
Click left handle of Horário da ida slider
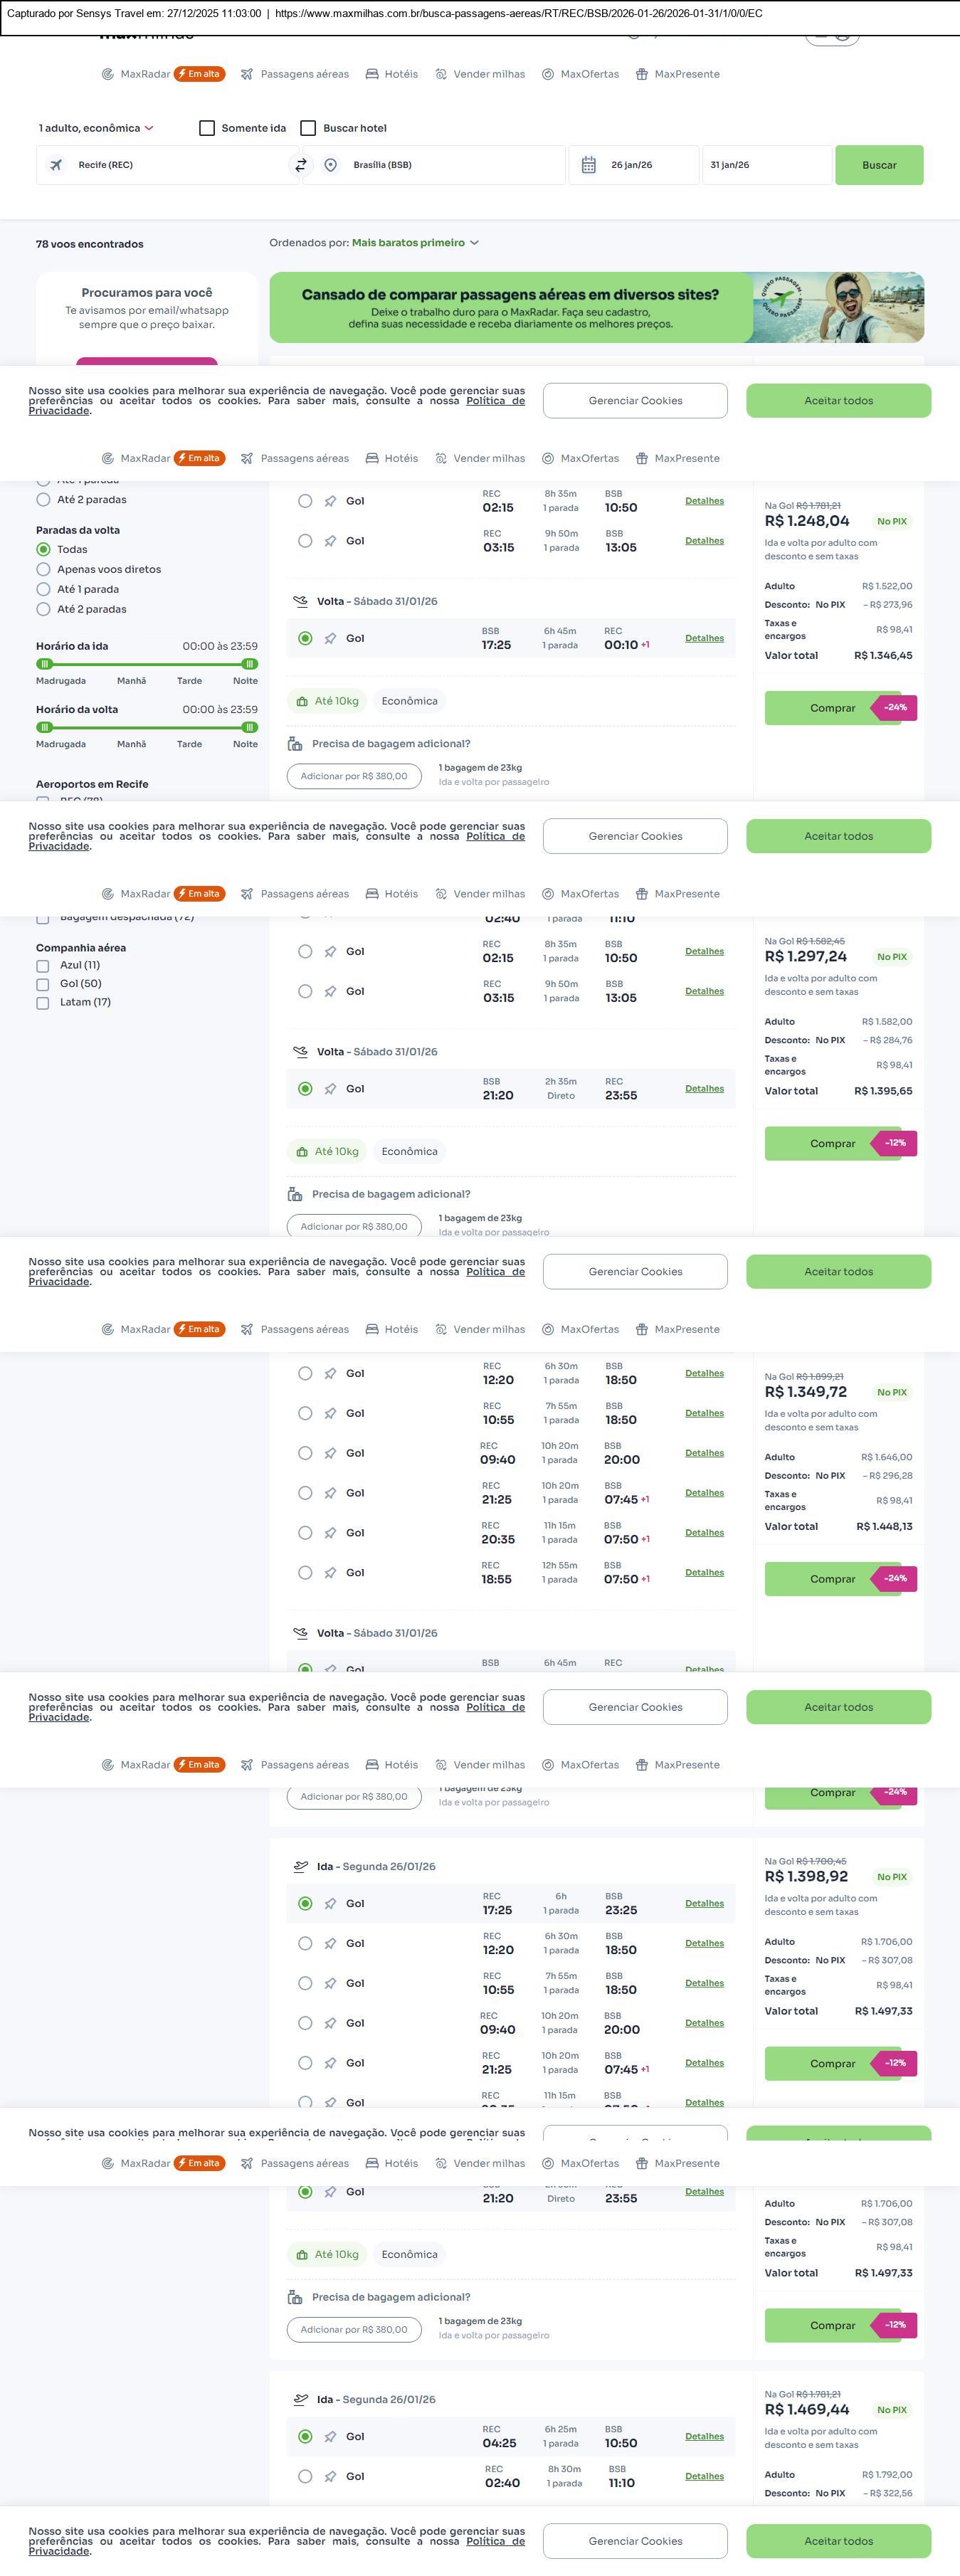[44, 664]
